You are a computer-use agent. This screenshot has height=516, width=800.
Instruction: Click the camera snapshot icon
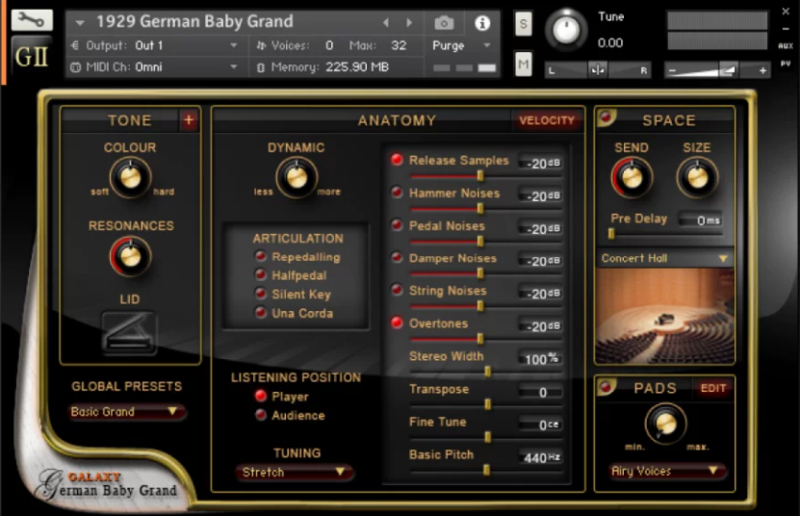click(444, 23)
